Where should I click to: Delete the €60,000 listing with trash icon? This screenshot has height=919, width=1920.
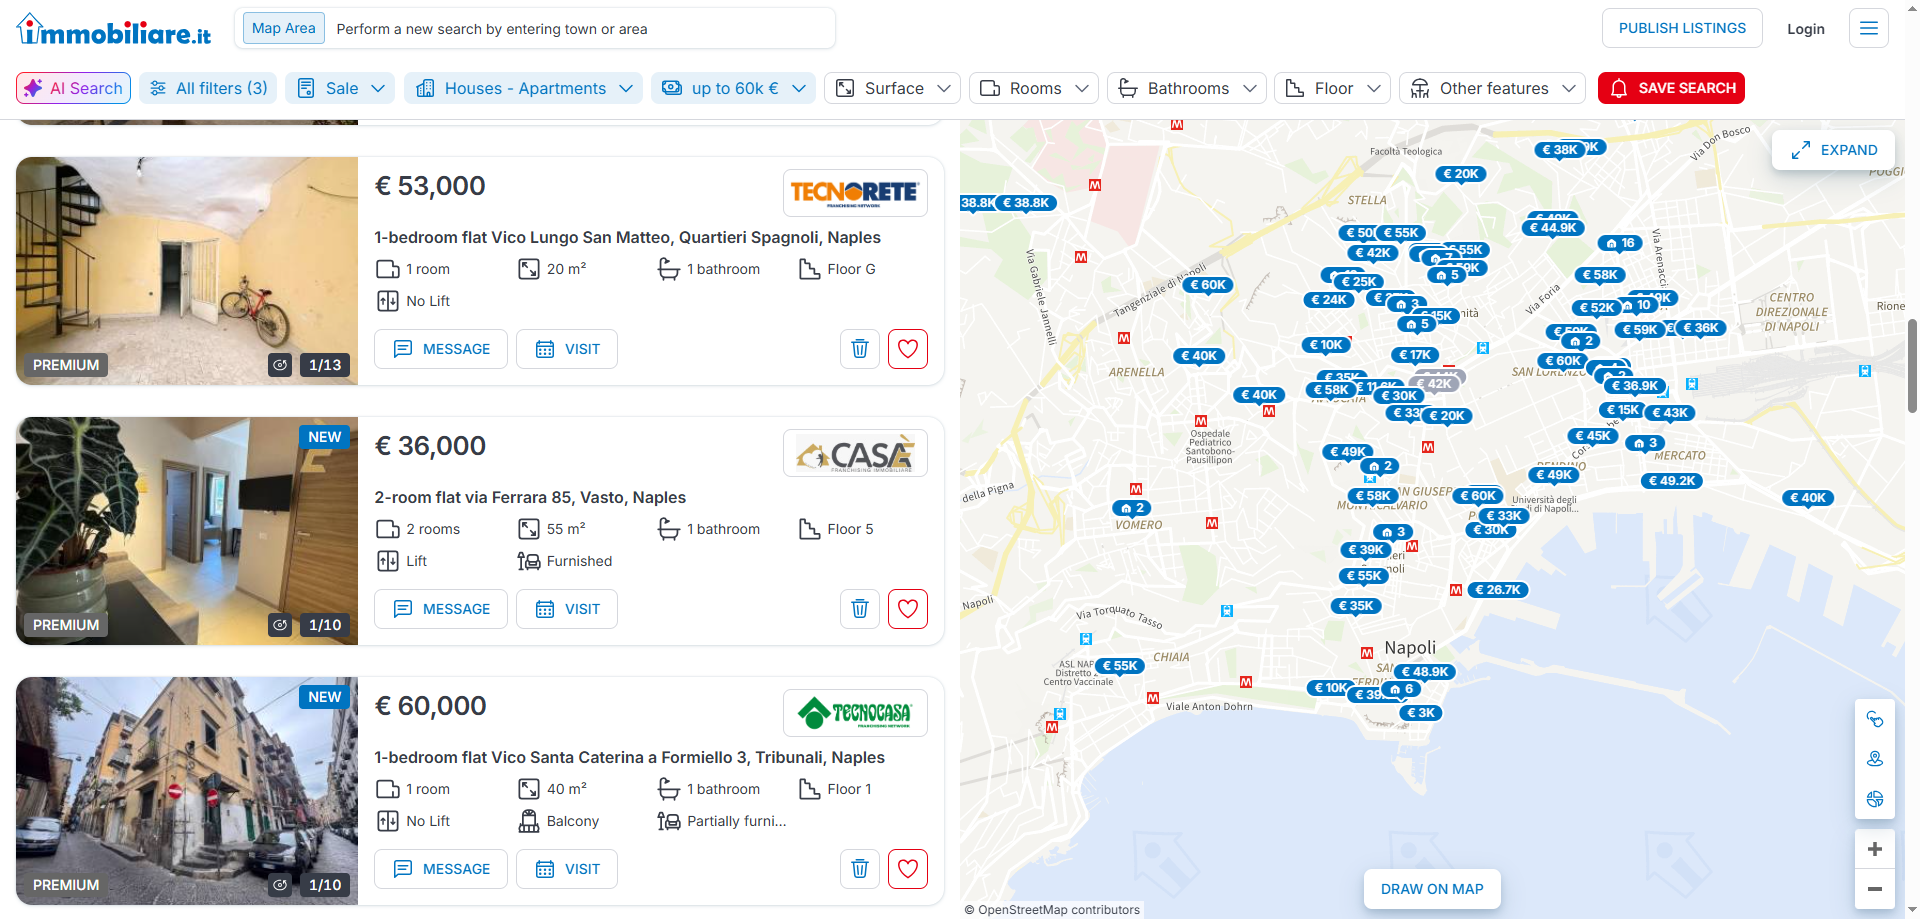tap(860, 869)
